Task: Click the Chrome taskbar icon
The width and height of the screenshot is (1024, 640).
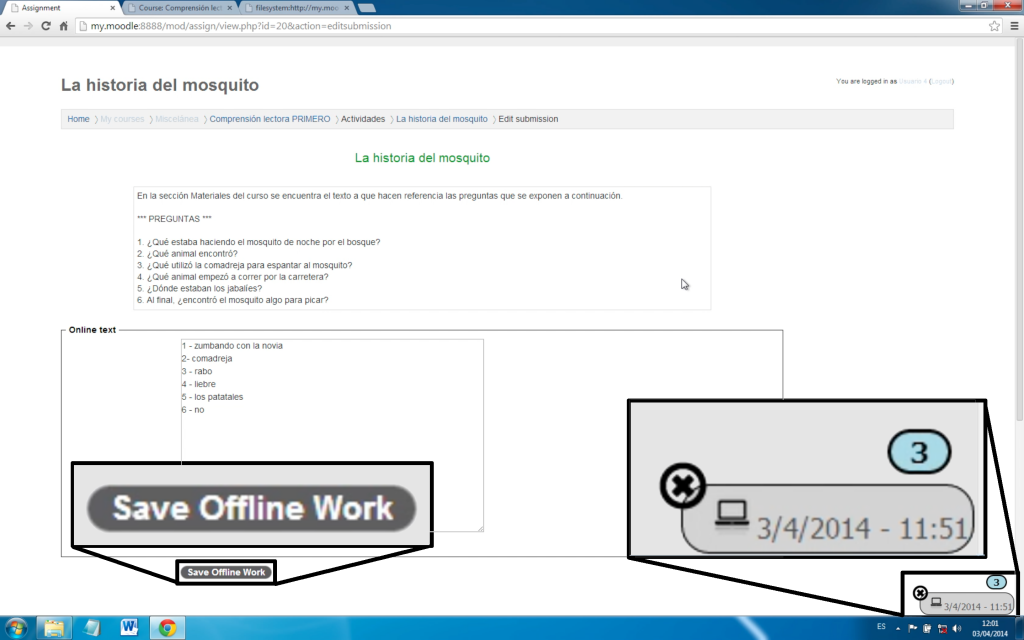Action: point(167,628)
